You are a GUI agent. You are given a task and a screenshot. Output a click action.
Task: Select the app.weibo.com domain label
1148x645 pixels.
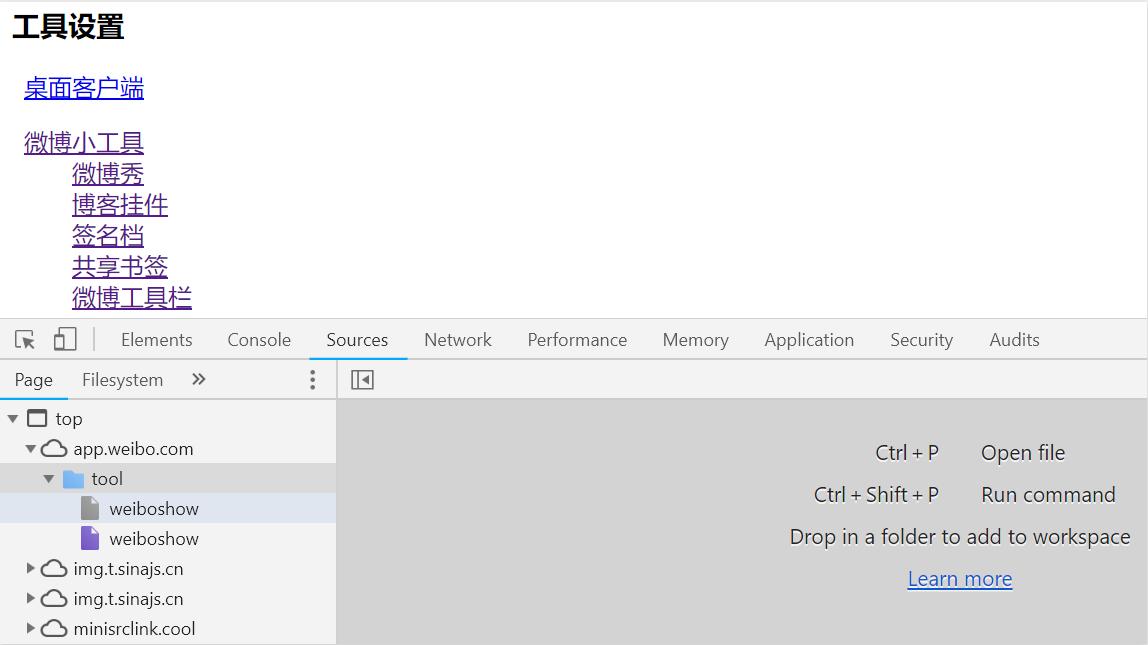133,449
